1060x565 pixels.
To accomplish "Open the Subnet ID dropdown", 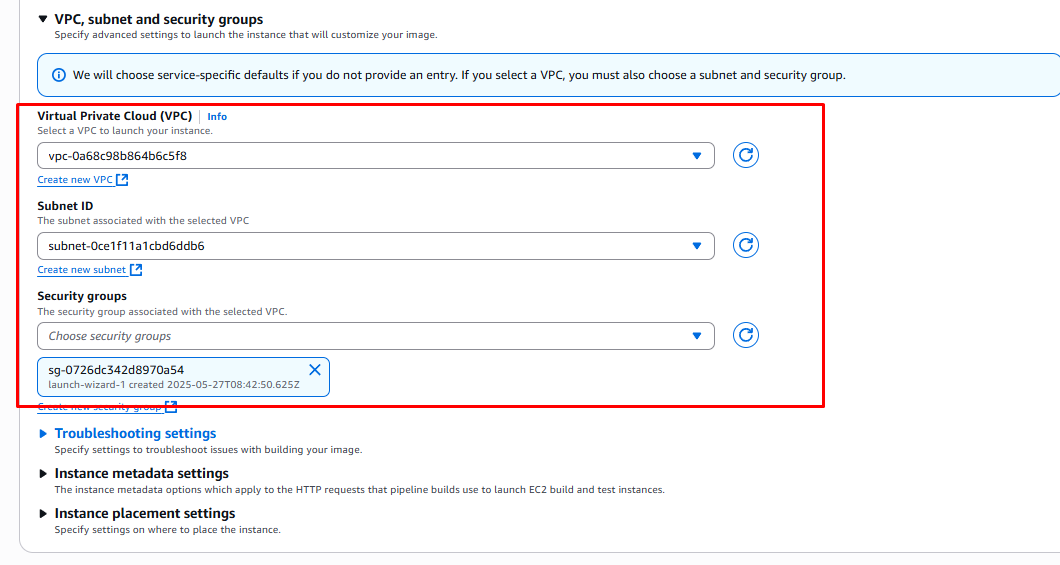I will pos(375,246).
